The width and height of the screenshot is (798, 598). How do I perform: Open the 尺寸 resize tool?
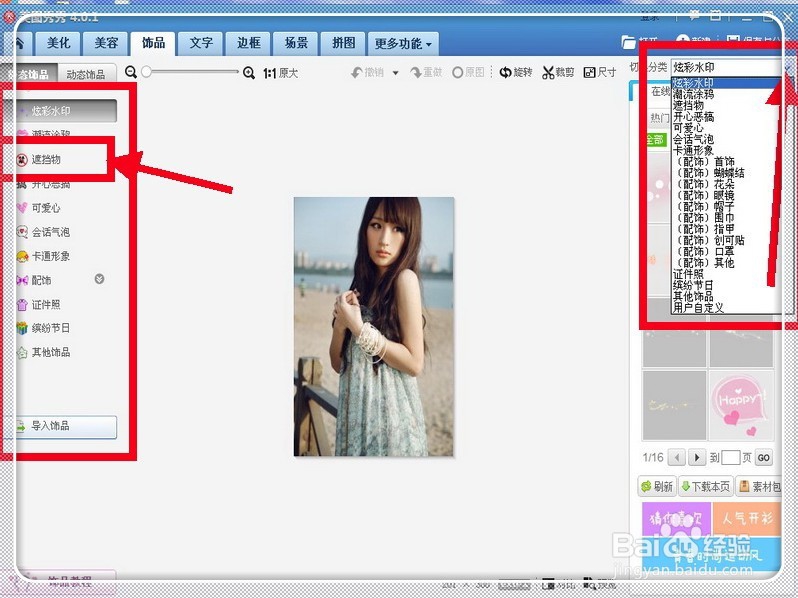click(600, 72)
